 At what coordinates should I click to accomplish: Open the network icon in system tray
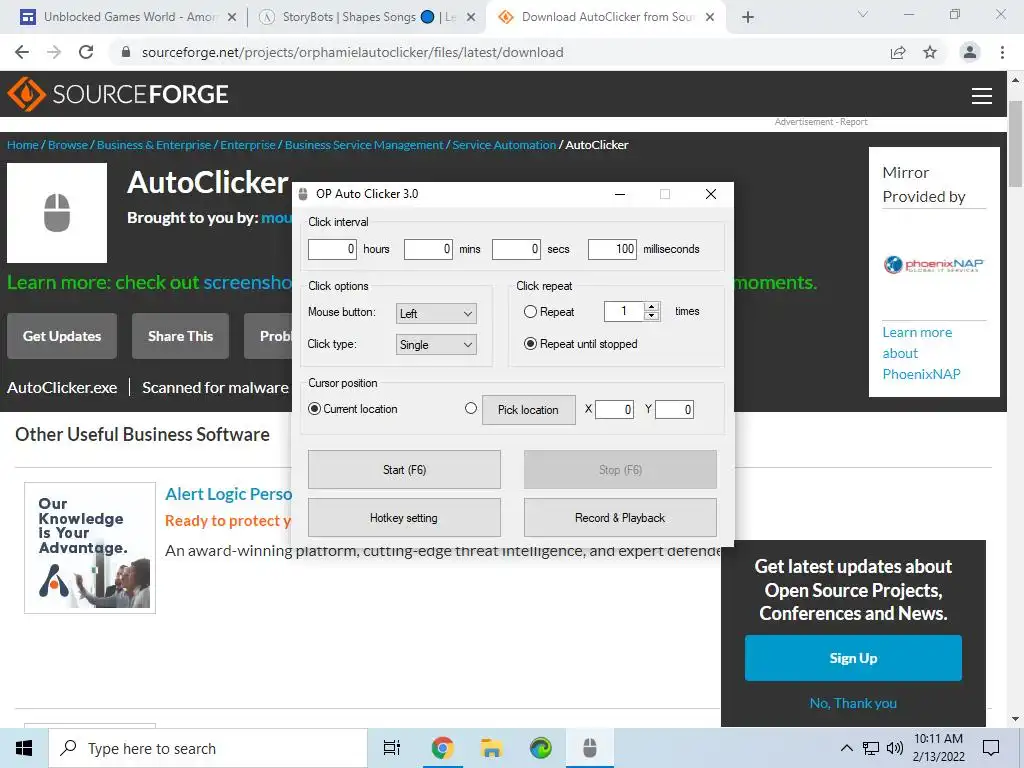pyautogui.click(x=871, y=748)
